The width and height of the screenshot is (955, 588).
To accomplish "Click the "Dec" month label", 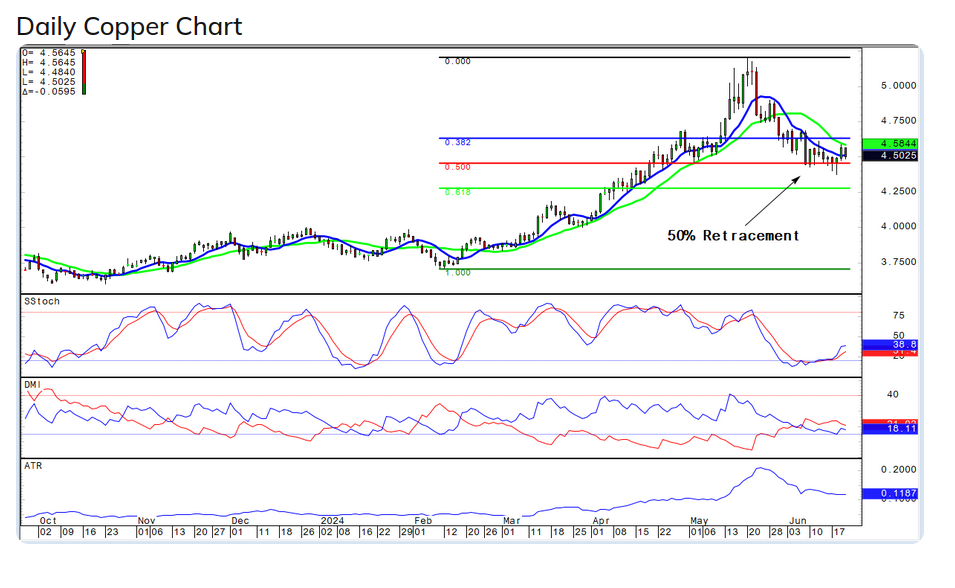I will [x=241, y=521].
